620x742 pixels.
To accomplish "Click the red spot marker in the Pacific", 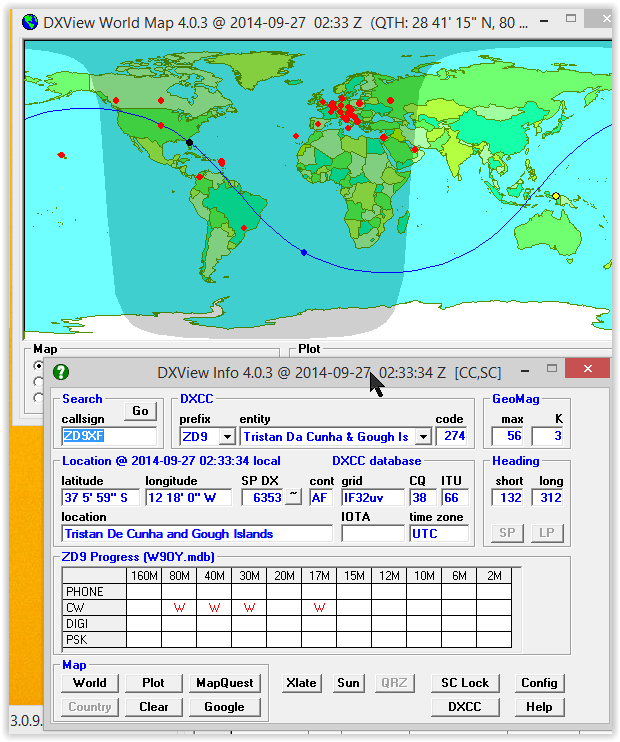I will [x=61, y=155].
